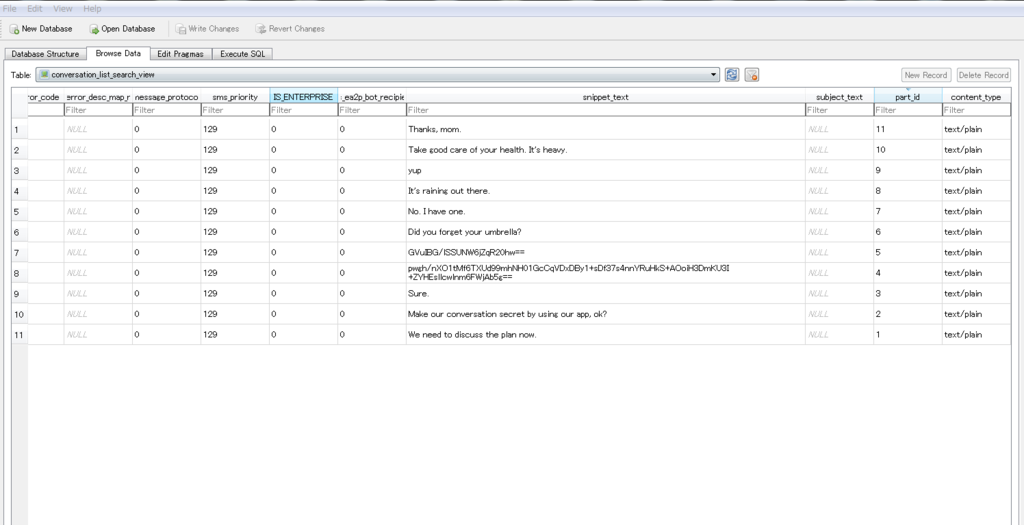Open the File menu

pyautogui.click(x=10, y=8)
